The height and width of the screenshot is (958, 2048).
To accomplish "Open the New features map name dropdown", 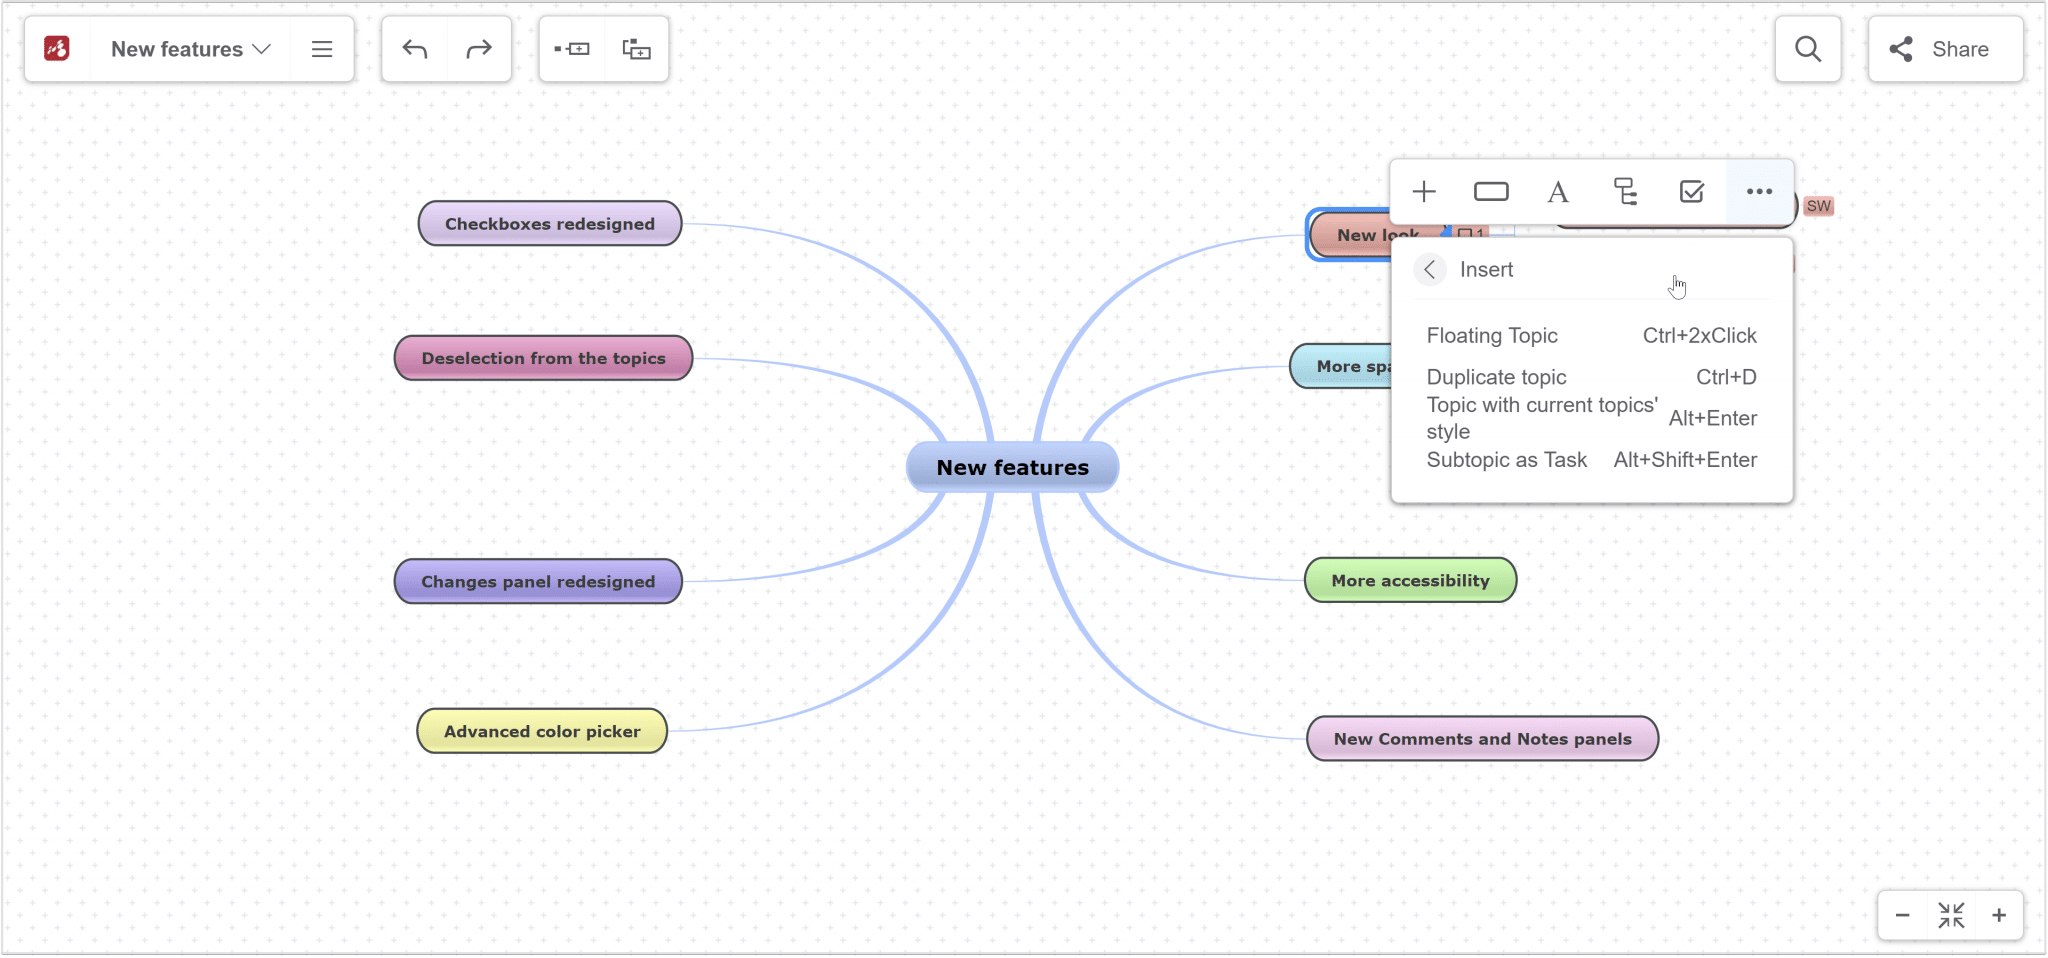I will 188,48.
